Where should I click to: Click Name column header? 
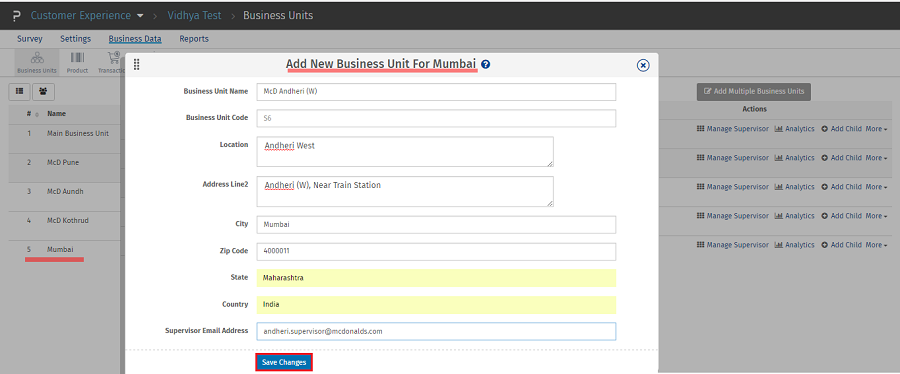tap(56, 114)
